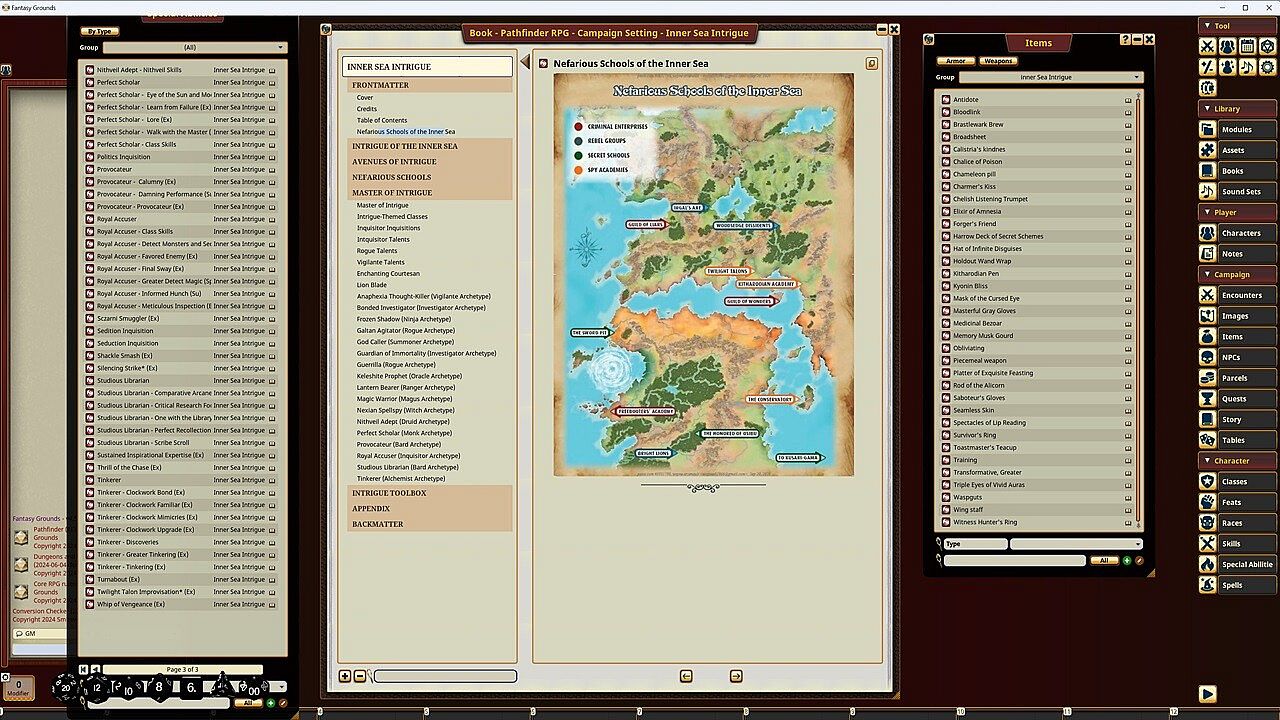
Task: Open the Modifiers plus-slash-minus tool icon
Action: click(1207, 67)
